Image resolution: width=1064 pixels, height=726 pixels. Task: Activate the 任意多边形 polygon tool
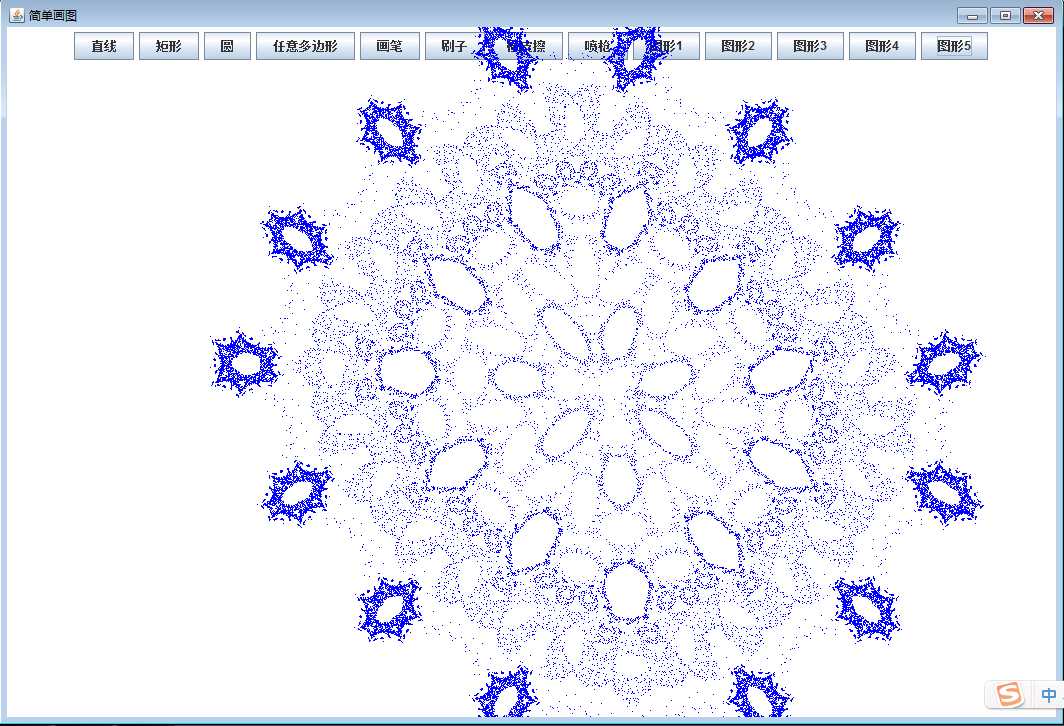pyautogui.click(x=305, y=46)
